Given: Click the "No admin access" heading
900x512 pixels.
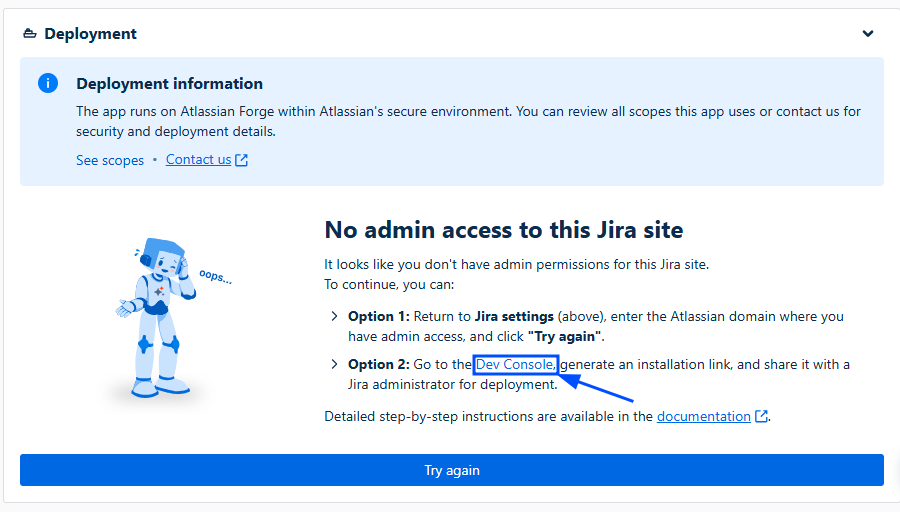Looking at the screenshot, I should click(x=503, y=230).
